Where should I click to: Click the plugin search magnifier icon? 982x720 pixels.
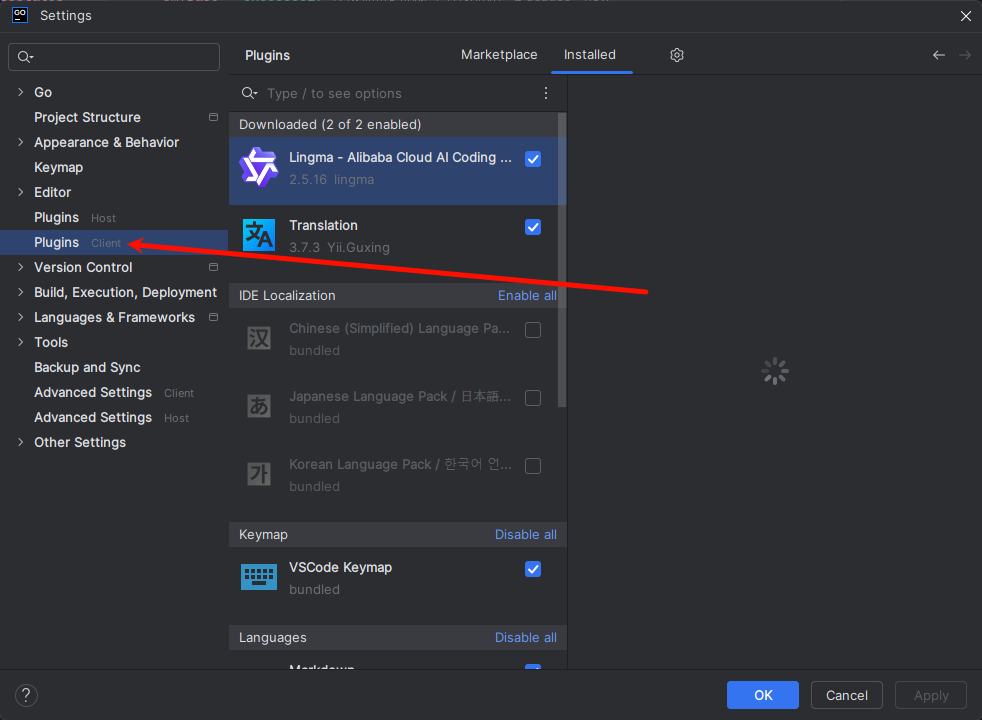pos(249,93)
